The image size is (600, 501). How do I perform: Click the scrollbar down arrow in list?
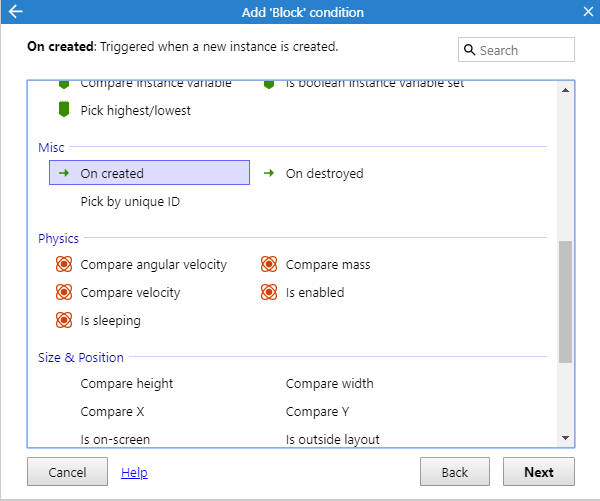(566, 438)
